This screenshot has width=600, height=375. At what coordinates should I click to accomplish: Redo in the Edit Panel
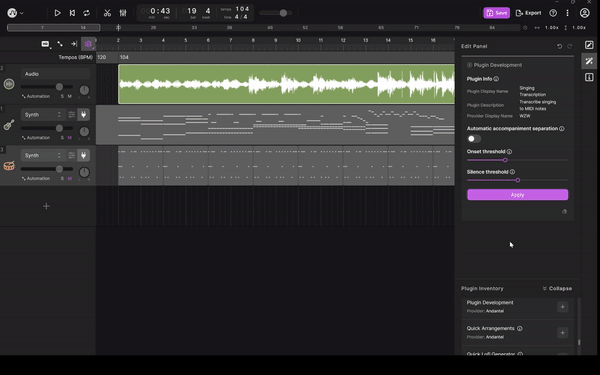[570, 46]
